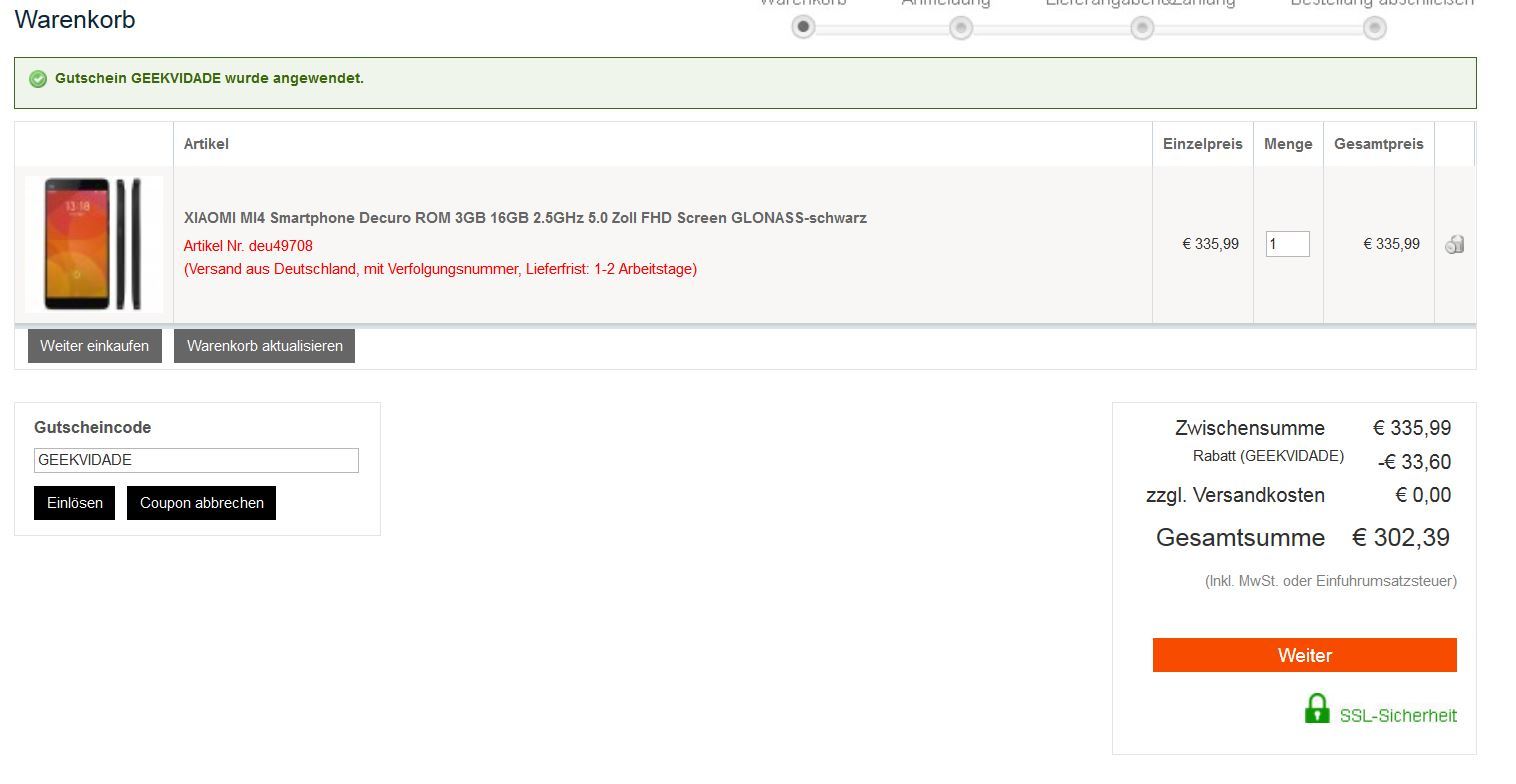Click the € 0,00 shipping cost value
1516x784 pixels.
pos(1423,495)
